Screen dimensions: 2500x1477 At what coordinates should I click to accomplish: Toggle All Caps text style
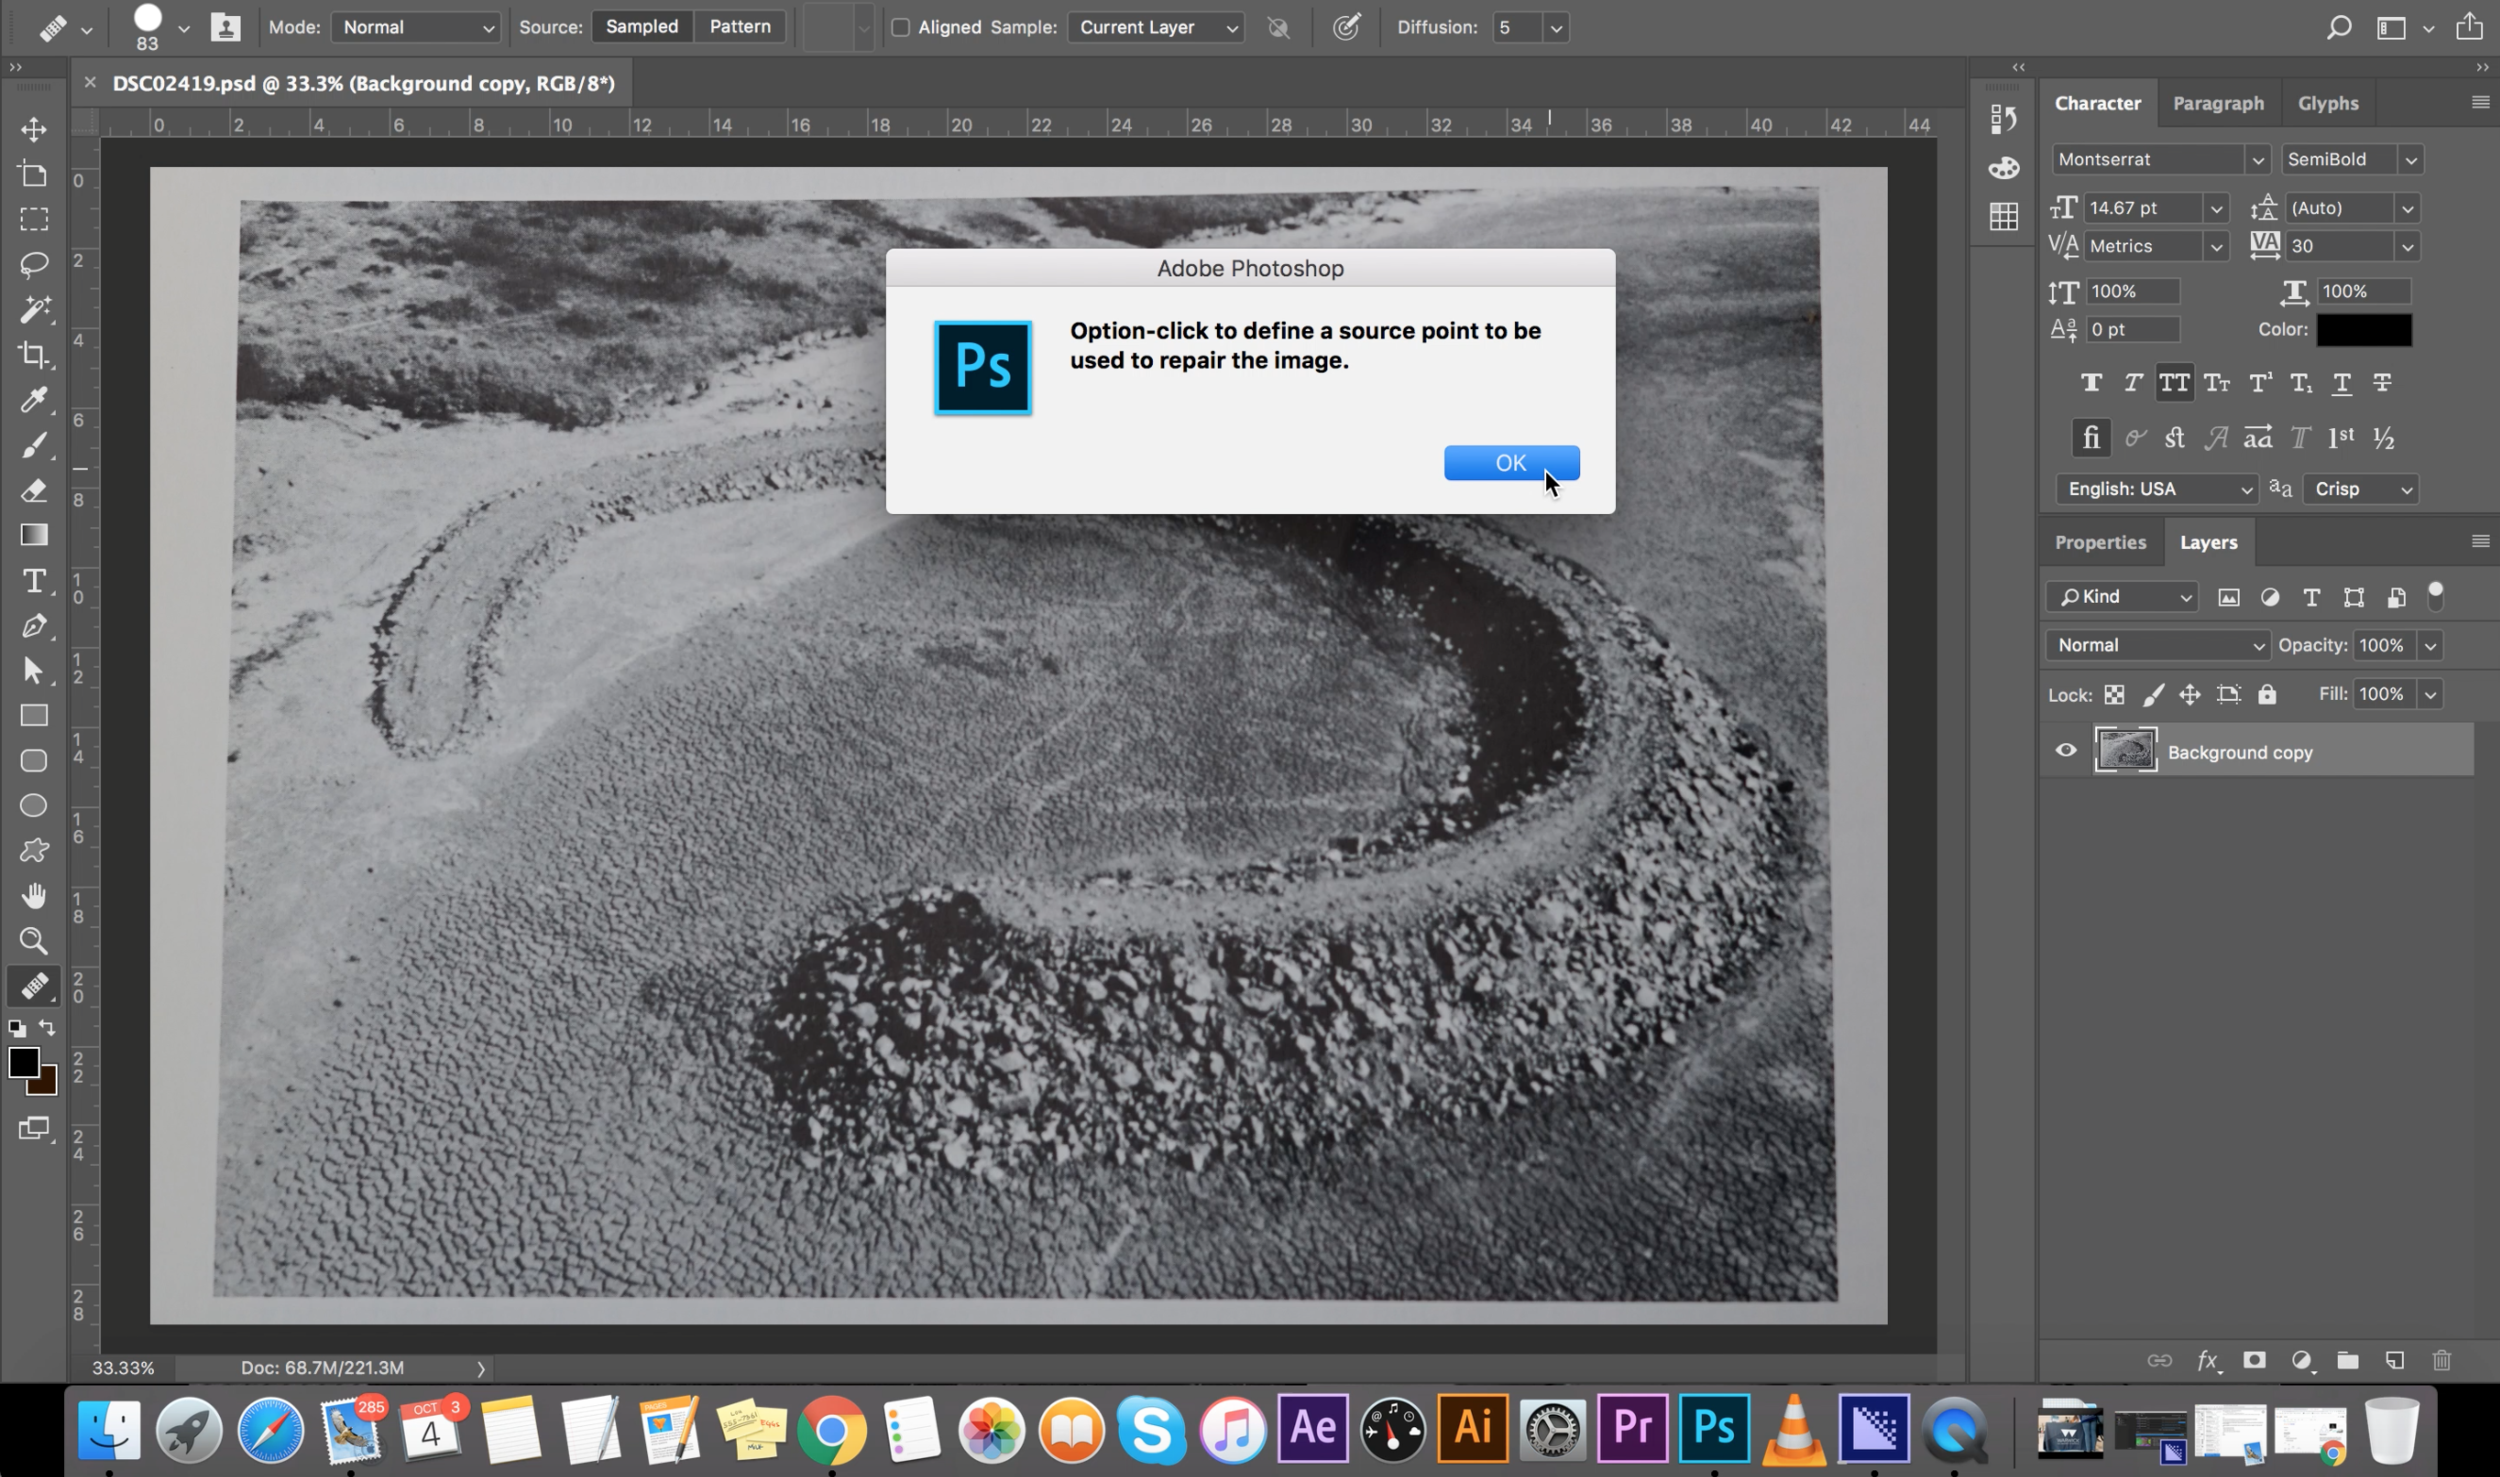2173,383
